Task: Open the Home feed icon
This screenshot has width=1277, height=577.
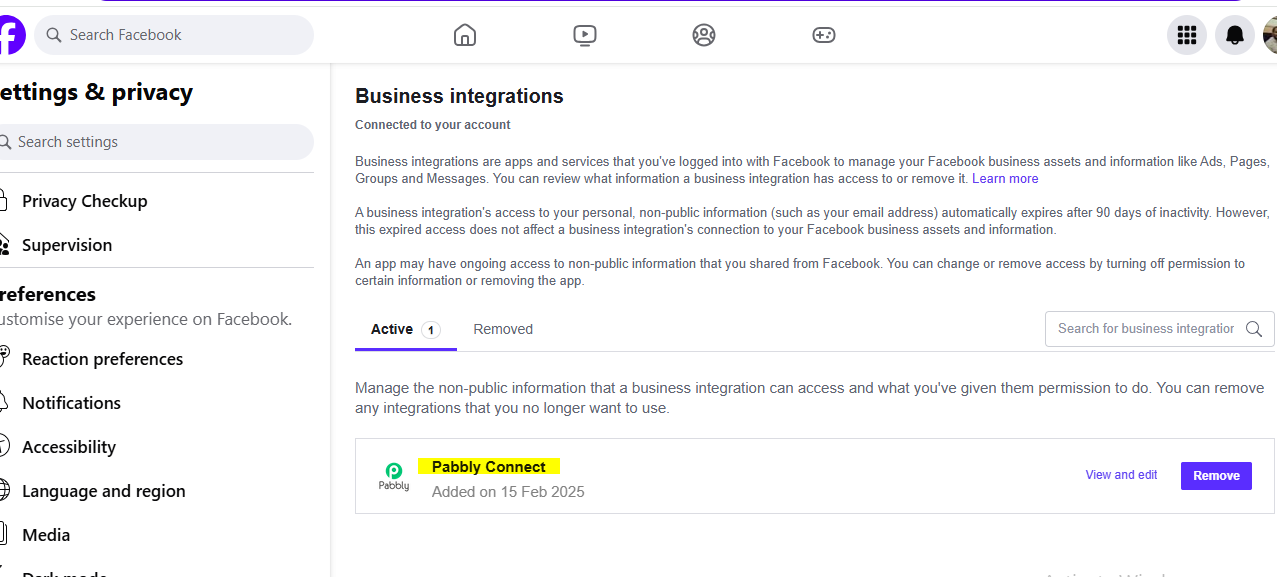Action: tap(464, 35)
